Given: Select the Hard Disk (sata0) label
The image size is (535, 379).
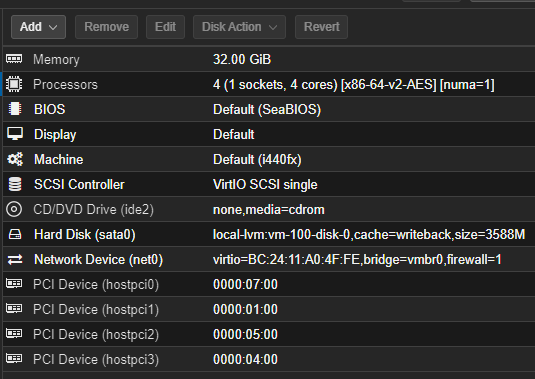Looking at the screenshot, I should tap(85, 235).
